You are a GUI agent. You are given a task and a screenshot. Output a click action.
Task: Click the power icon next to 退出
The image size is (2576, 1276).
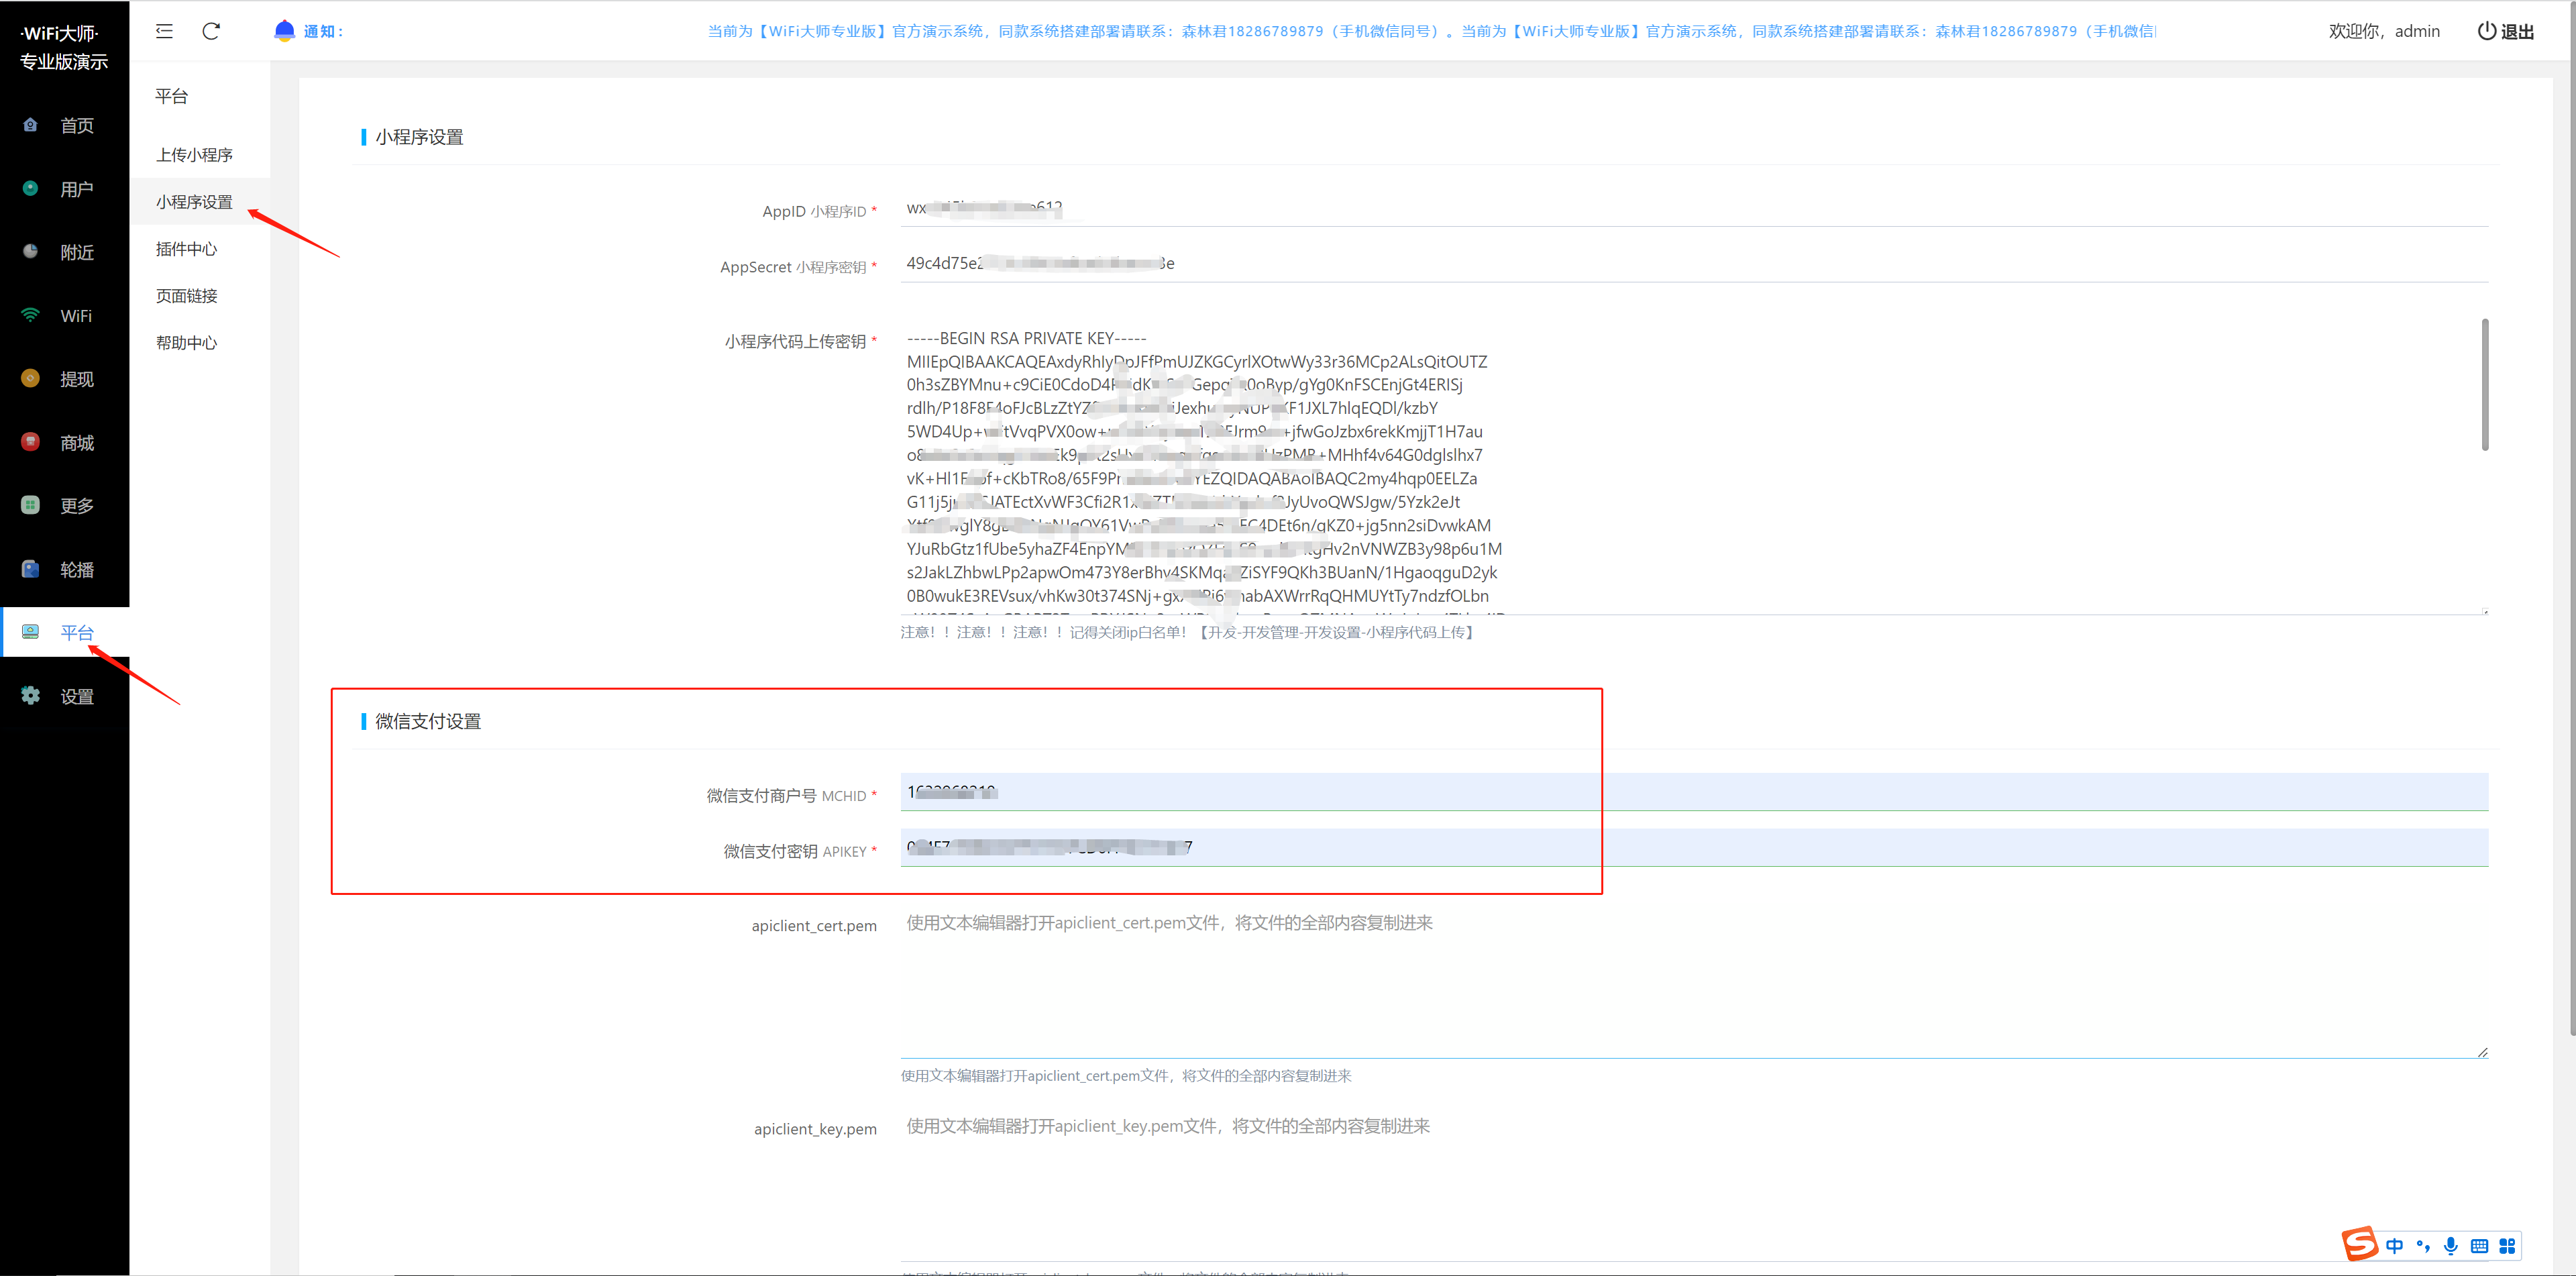(x=2486, y=31)
